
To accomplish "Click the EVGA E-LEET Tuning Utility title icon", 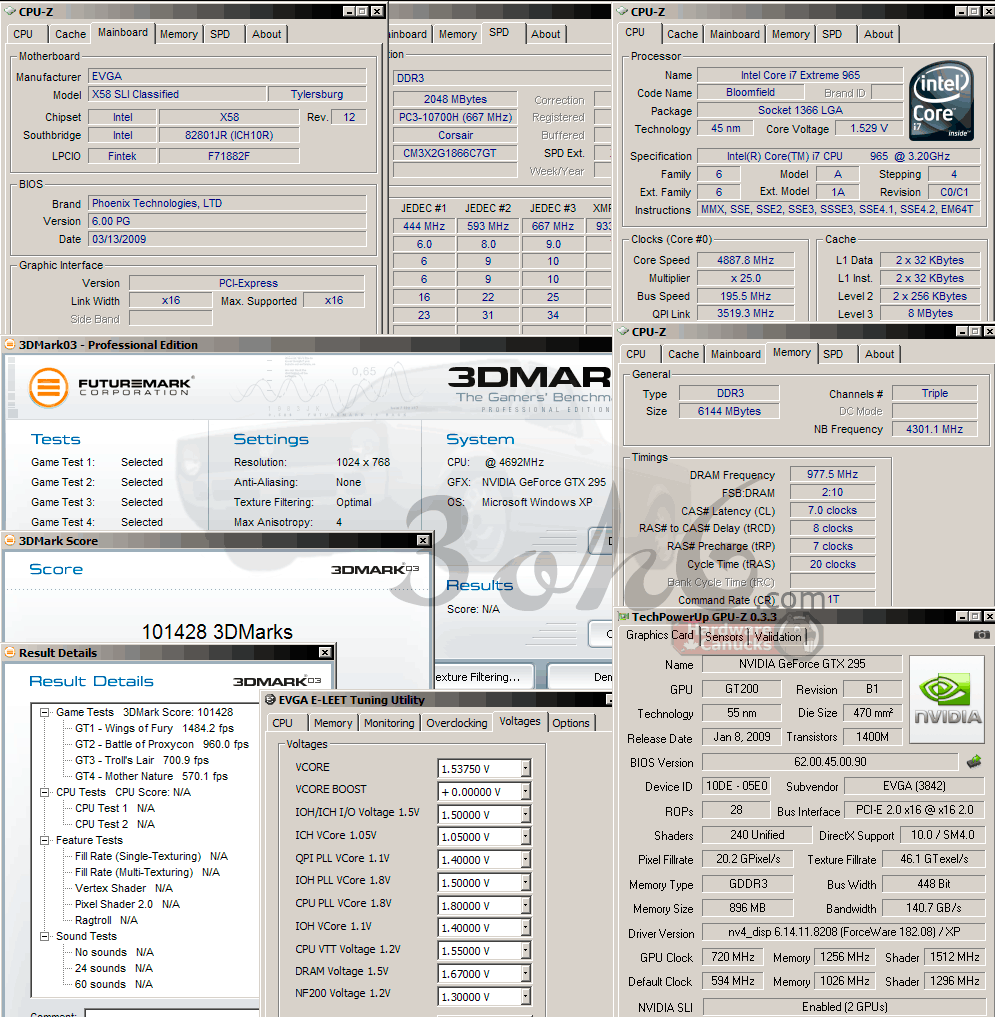I will [270, 700].
